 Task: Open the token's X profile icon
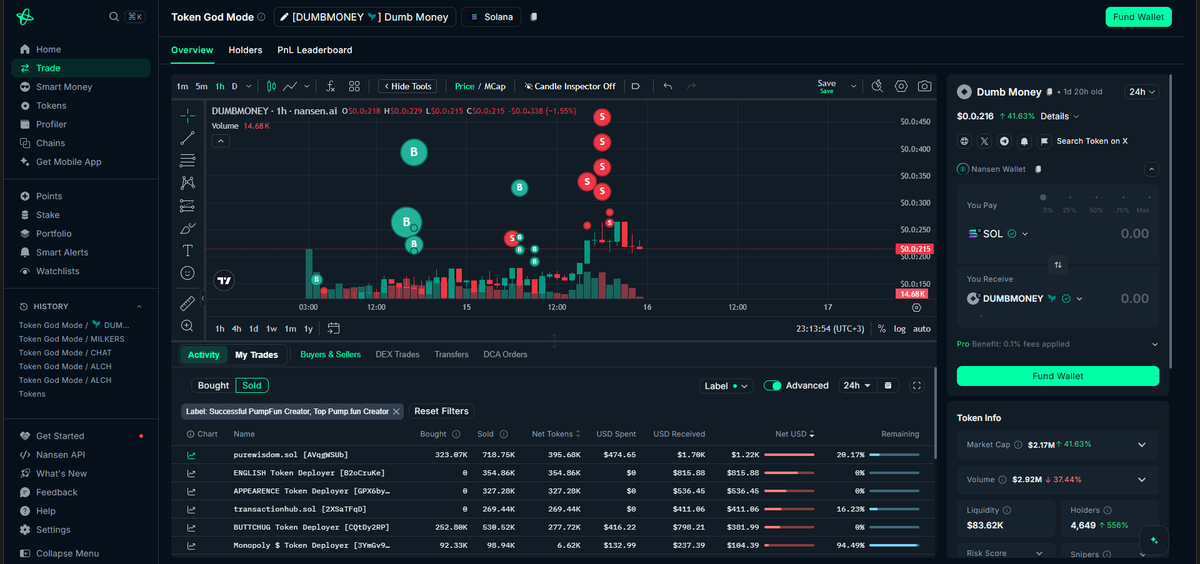click(985, 141)
